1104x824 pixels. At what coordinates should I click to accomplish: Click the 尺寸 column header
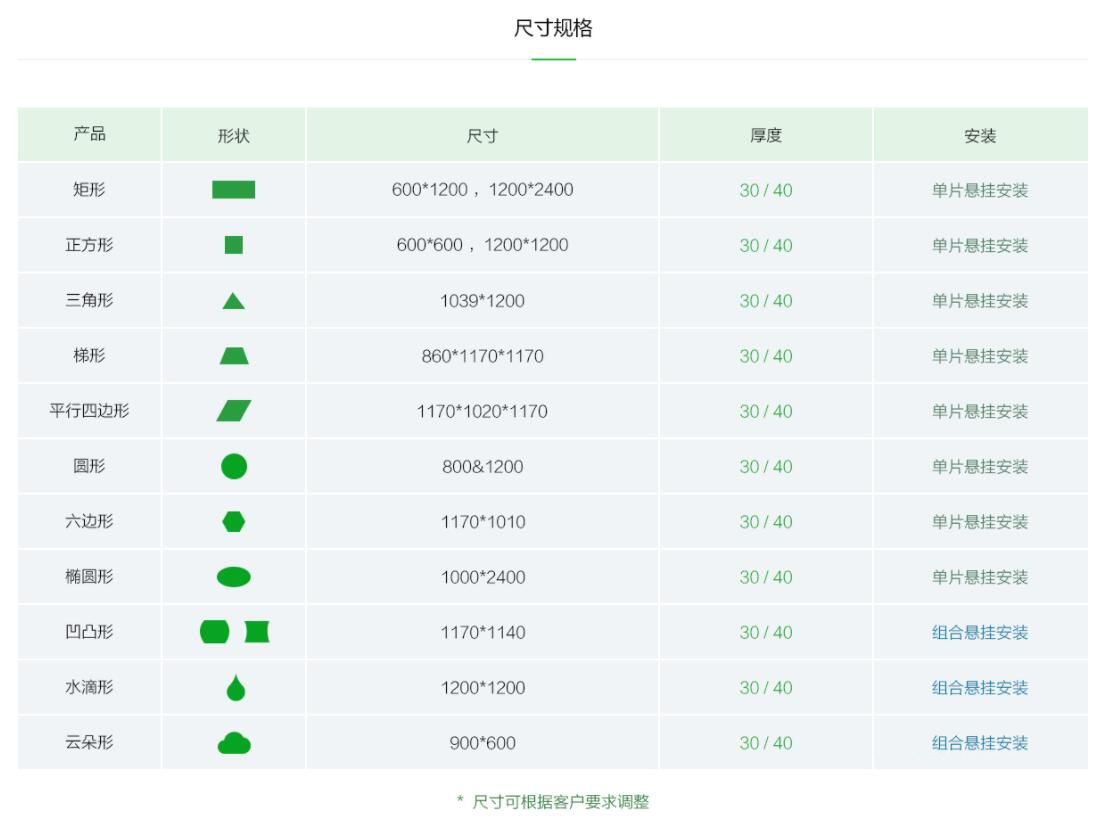tap(482, 135)
